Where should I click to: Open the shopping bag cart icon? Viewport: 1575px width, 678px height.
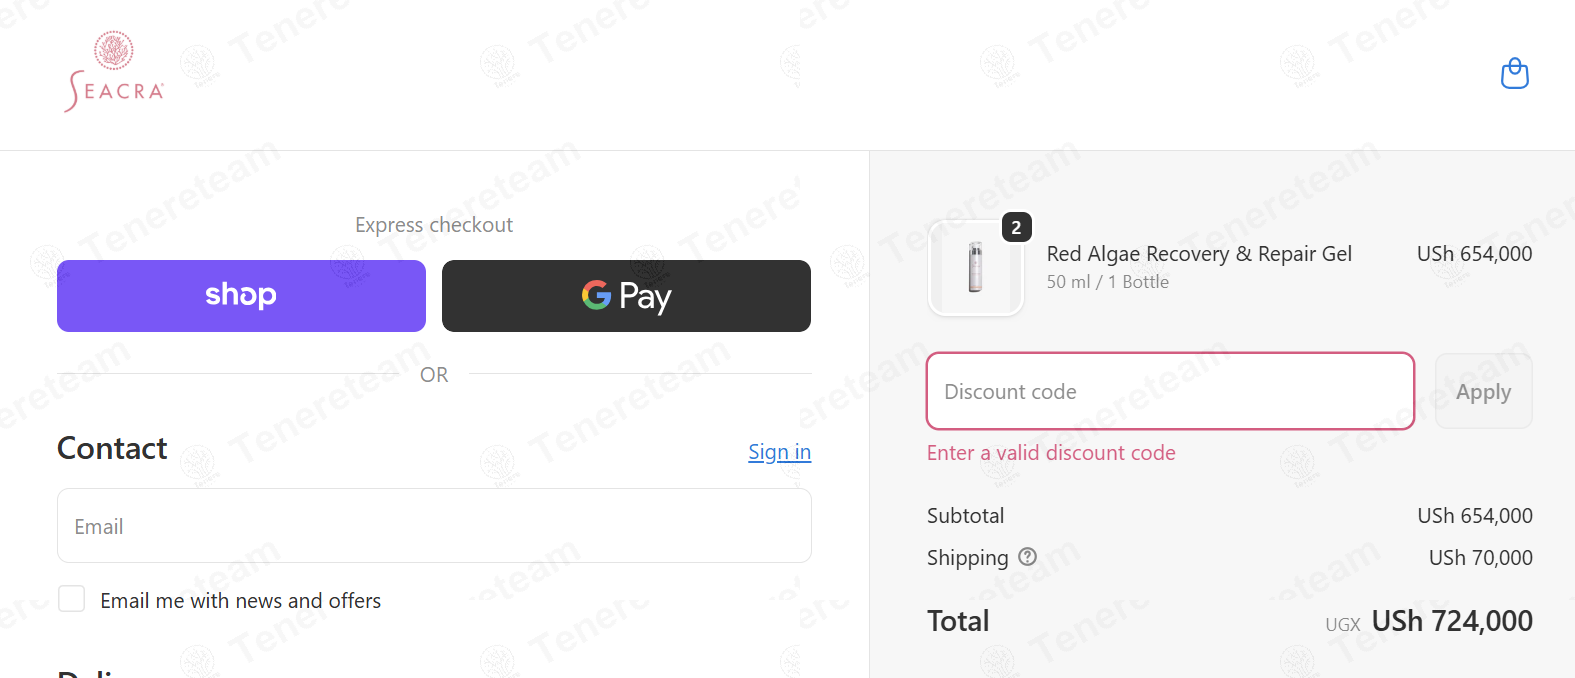1514,74
